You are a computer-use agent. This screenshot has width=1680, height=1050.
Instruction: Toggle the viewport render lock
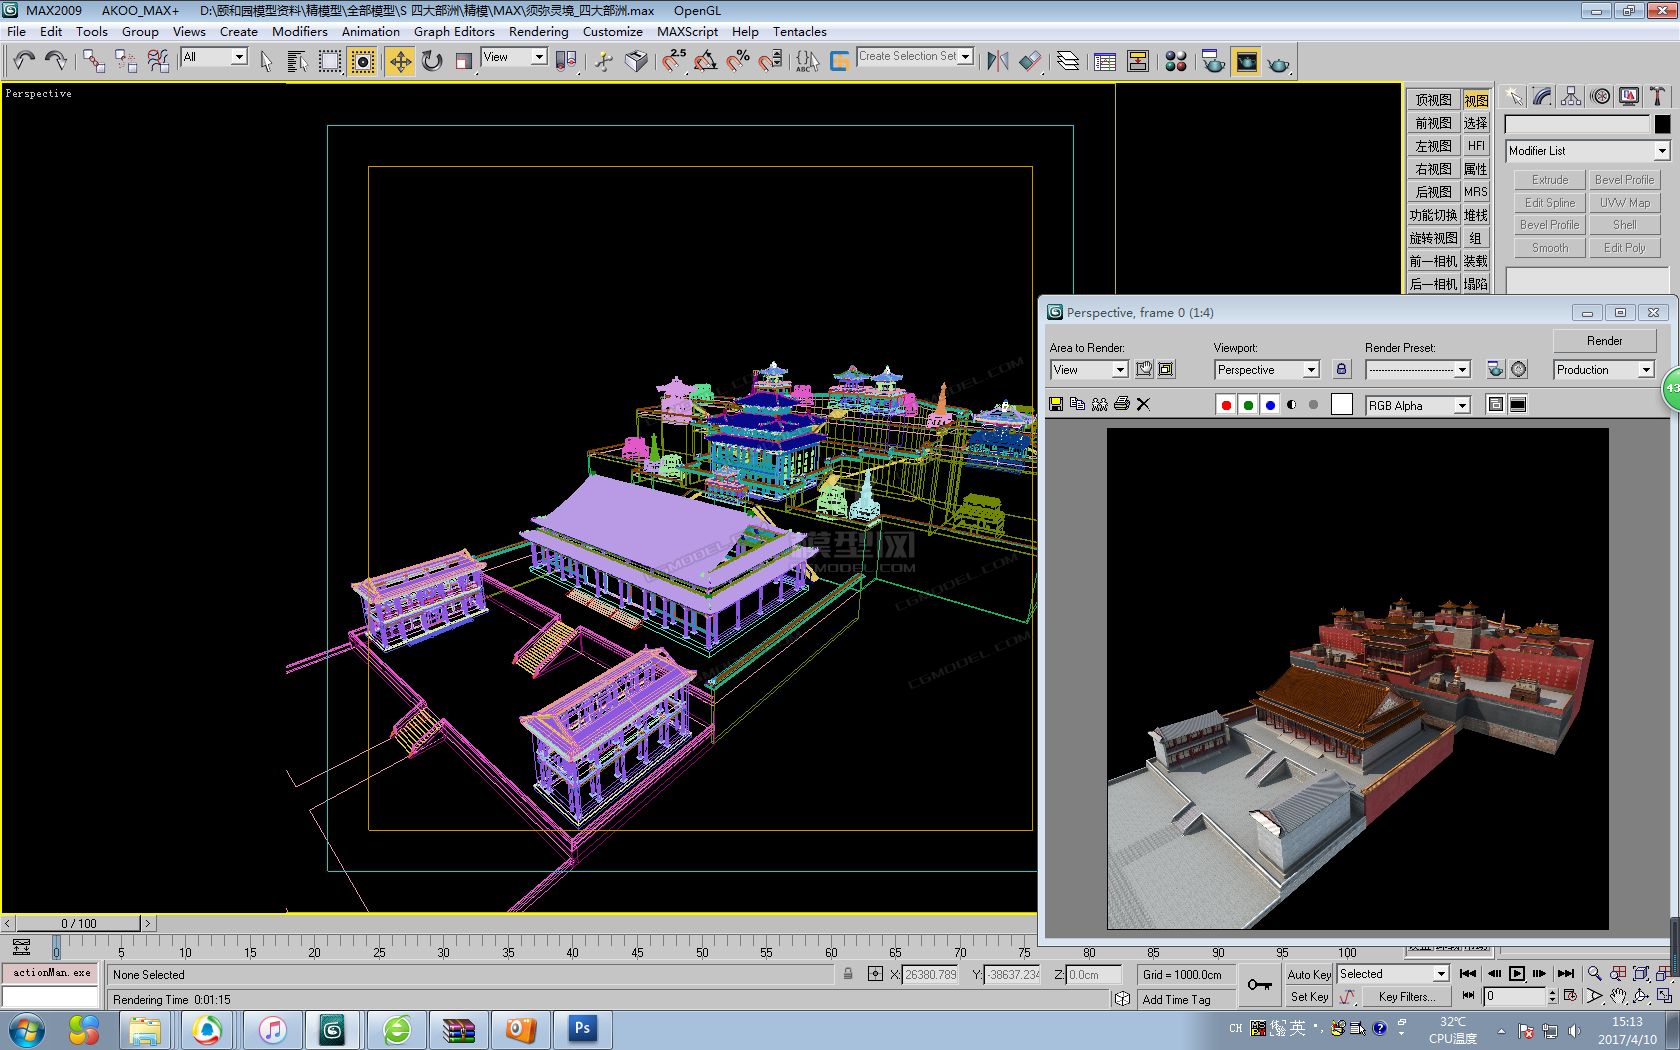[x=1341, y=369]
